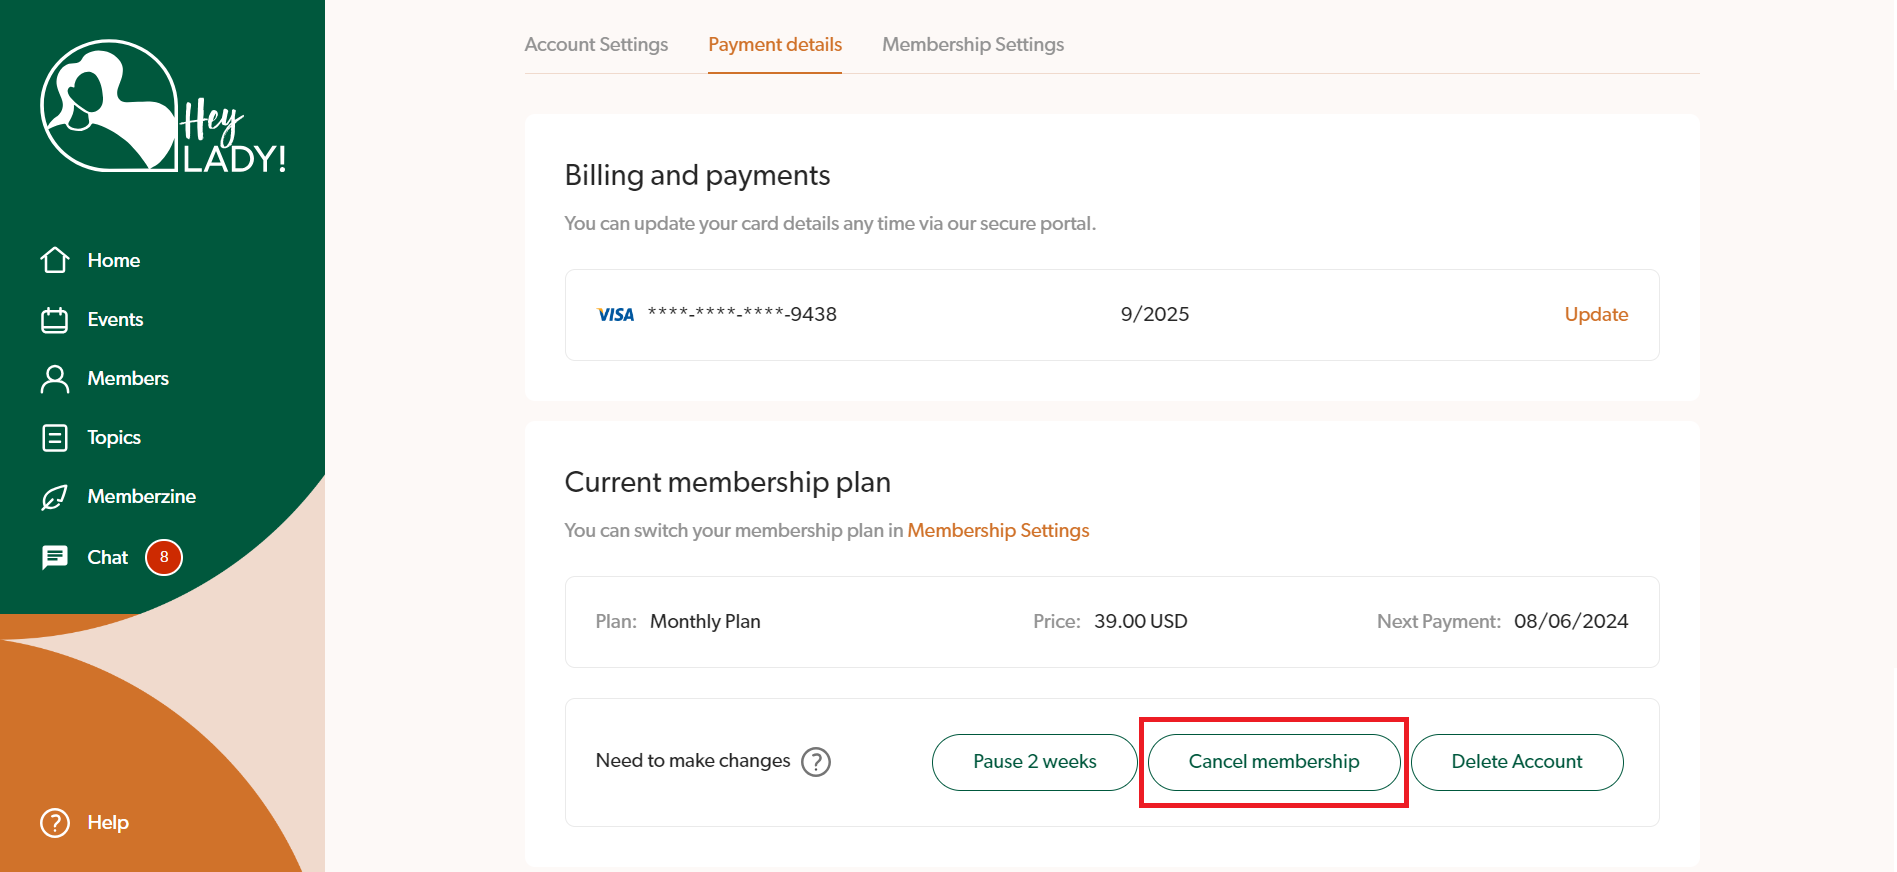
Task: Open the Events calendar icon
Action: click(55, 320)
